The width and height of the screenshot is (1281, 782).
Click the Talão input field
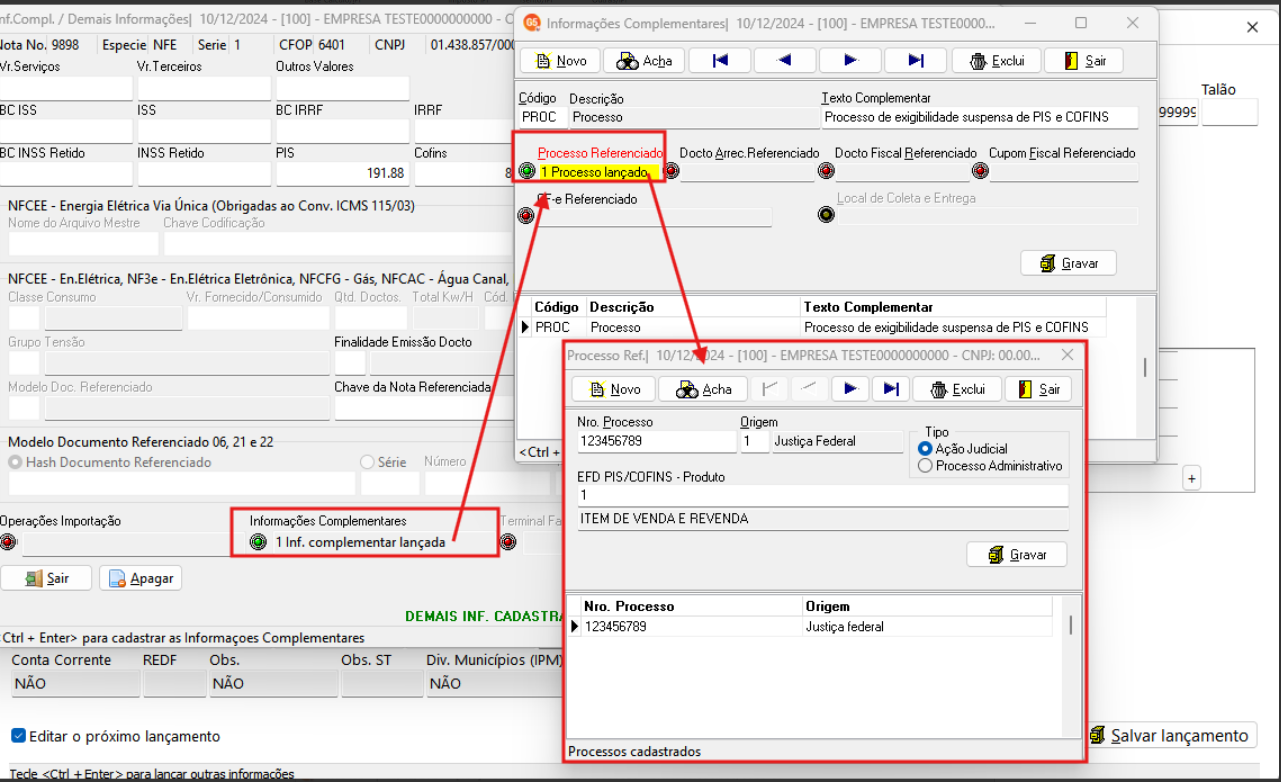1229,113
